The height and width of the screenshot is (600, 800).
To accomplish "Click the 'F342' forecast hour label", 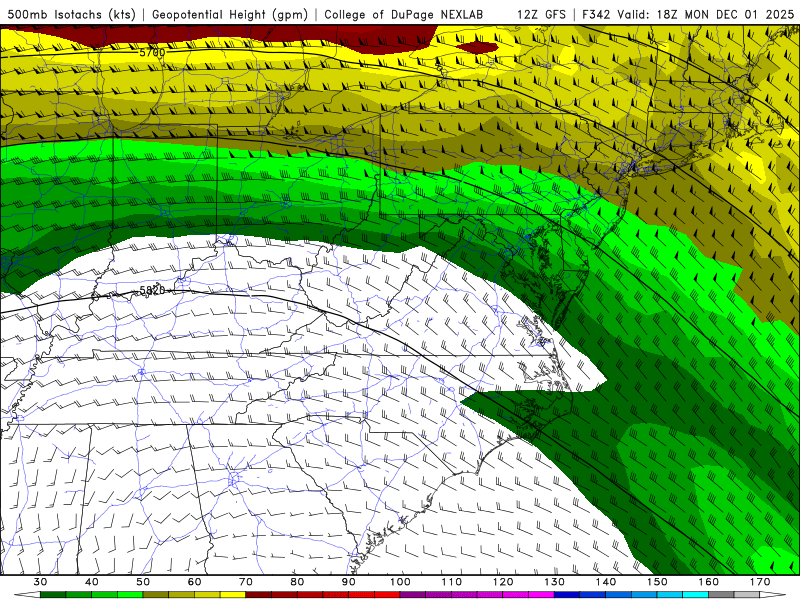I will pos(596,14).
